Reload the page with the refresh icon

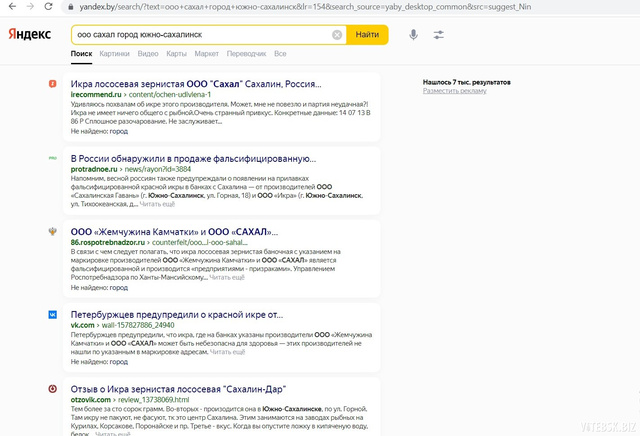click(x=48, y=7)
